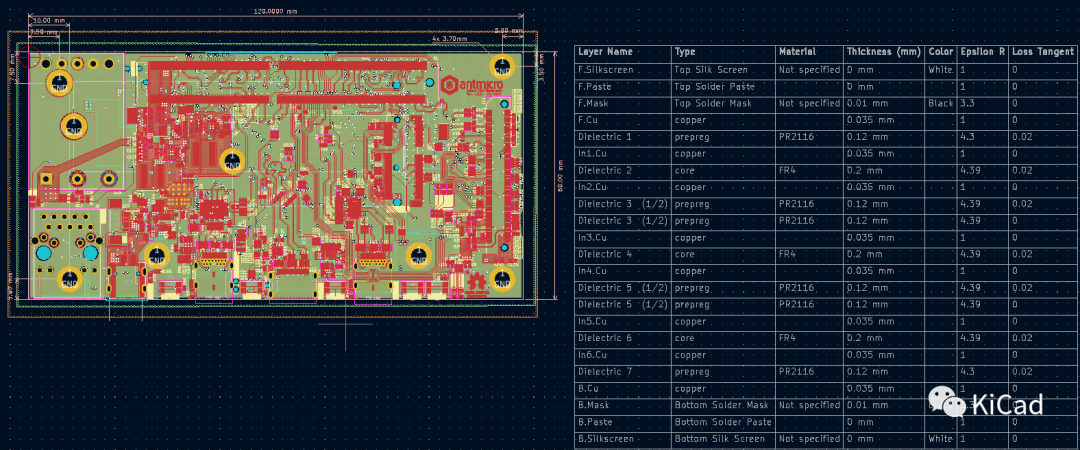Click the antmicro logo on the PCB
This screenshot has height=450, width=1080.
pyautogui.click(x=472, y=86)
